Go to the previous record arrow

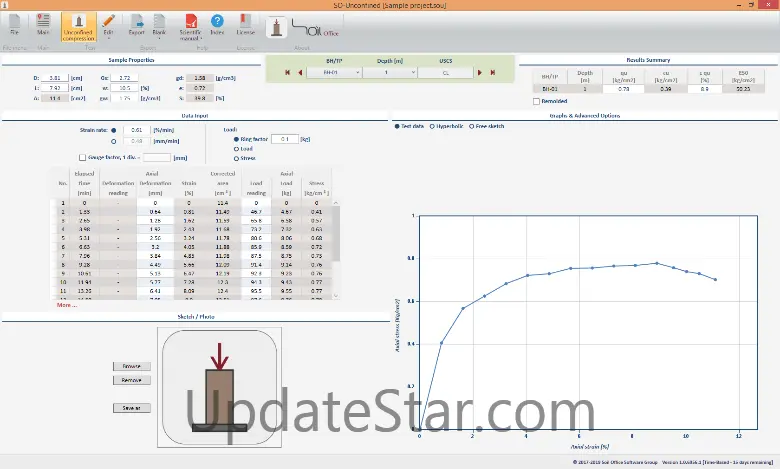(300, 73)
